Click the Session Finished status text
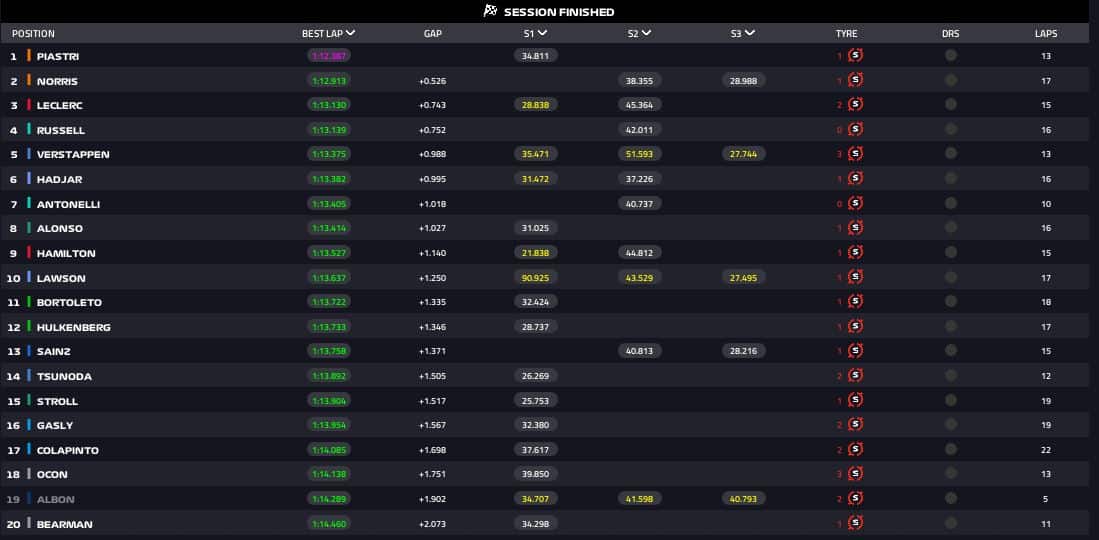 click(x=559, y=12)
